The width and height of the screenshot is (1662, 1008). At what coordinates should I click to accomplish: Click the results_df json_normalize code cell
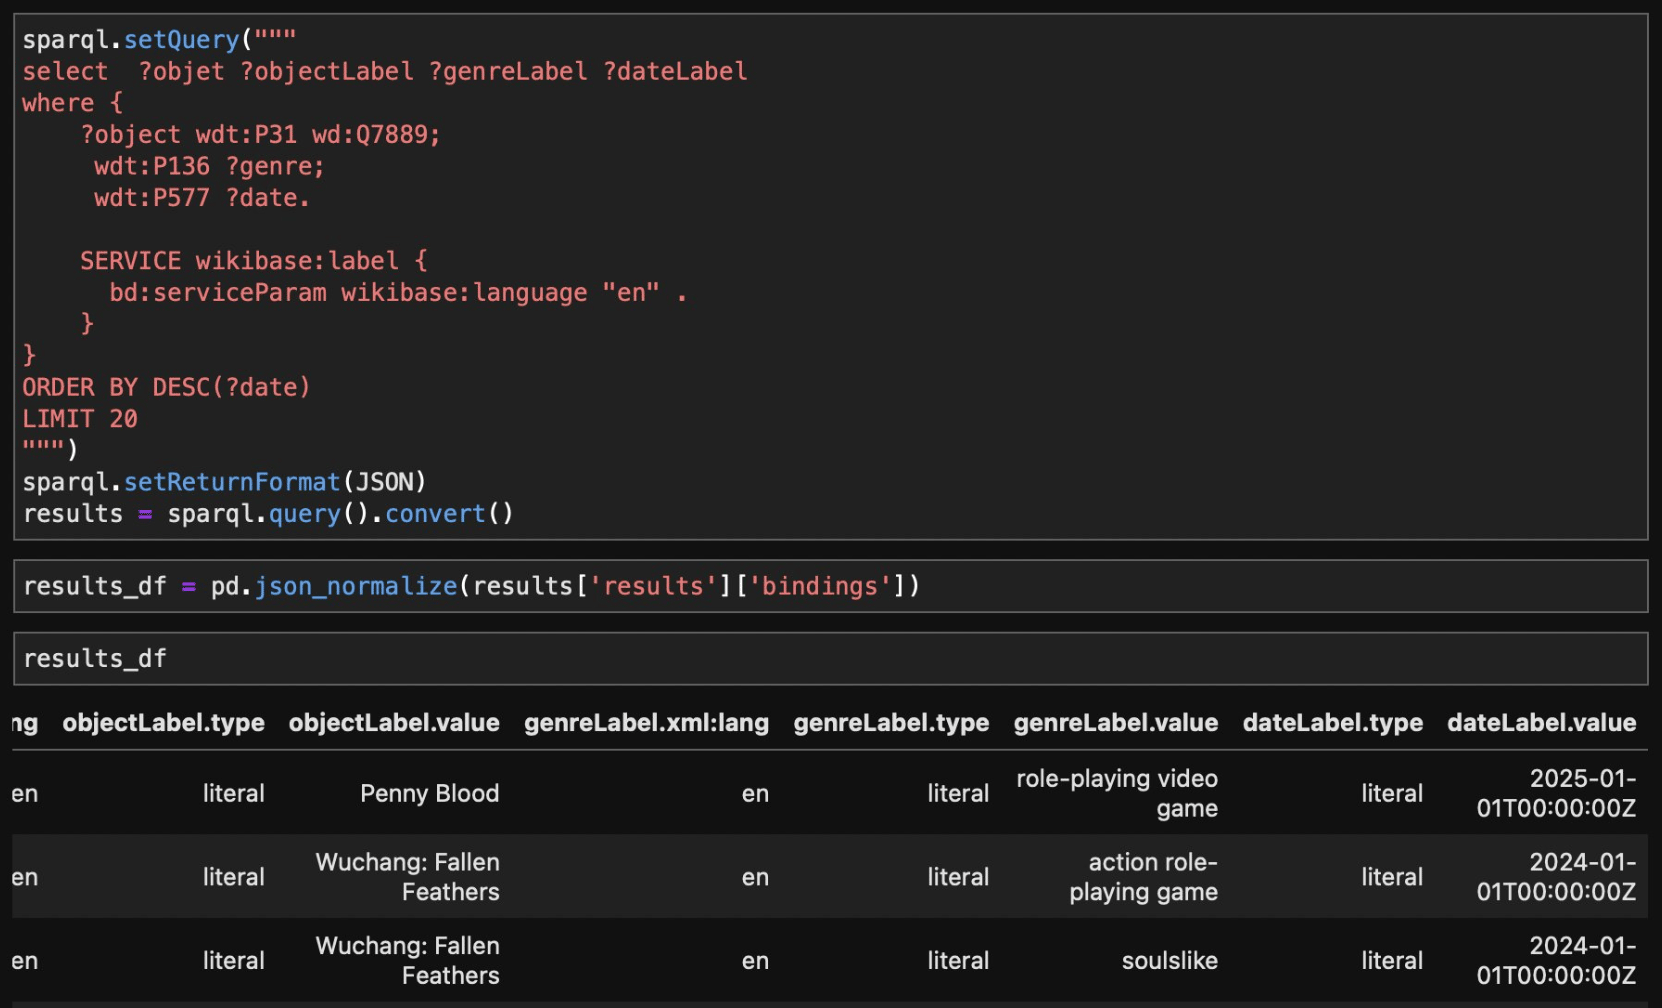[830, 586]
